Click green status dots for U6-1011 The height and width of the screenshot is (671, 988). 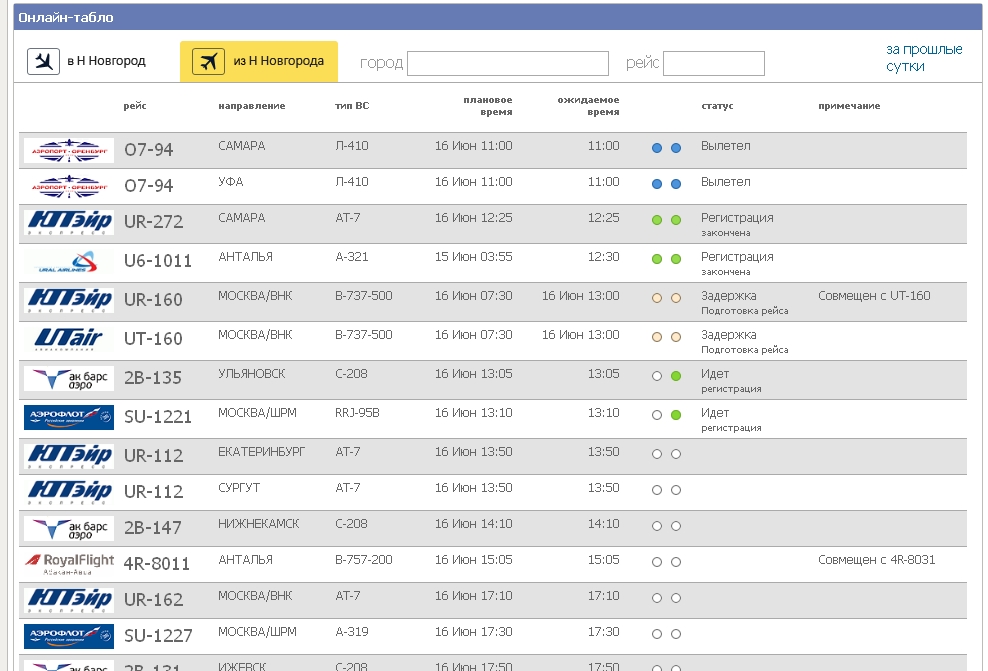666,259
